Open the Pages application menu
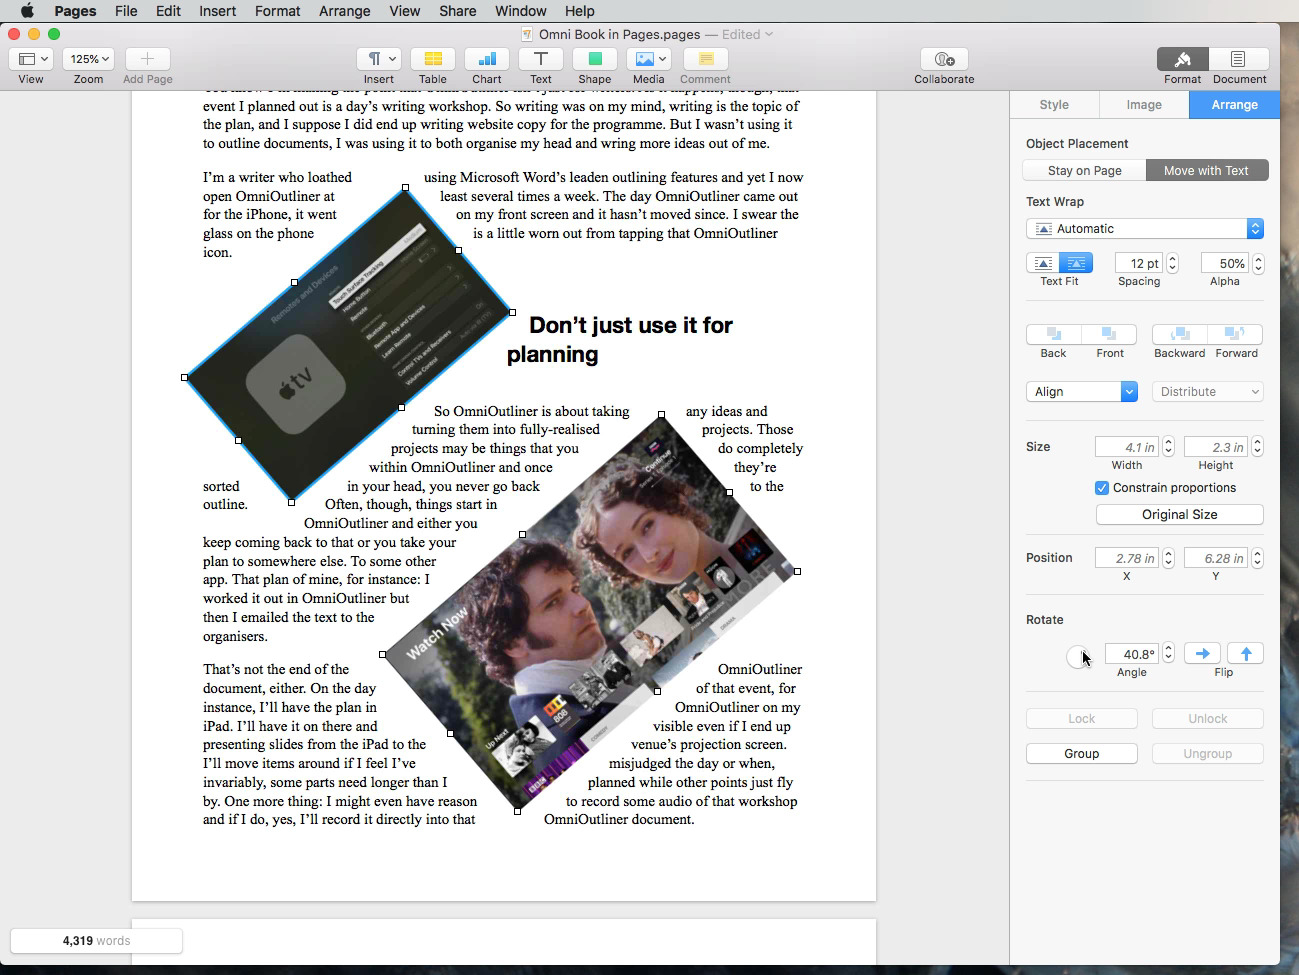This screenshot has width=1299, height=975. (75, 11)
